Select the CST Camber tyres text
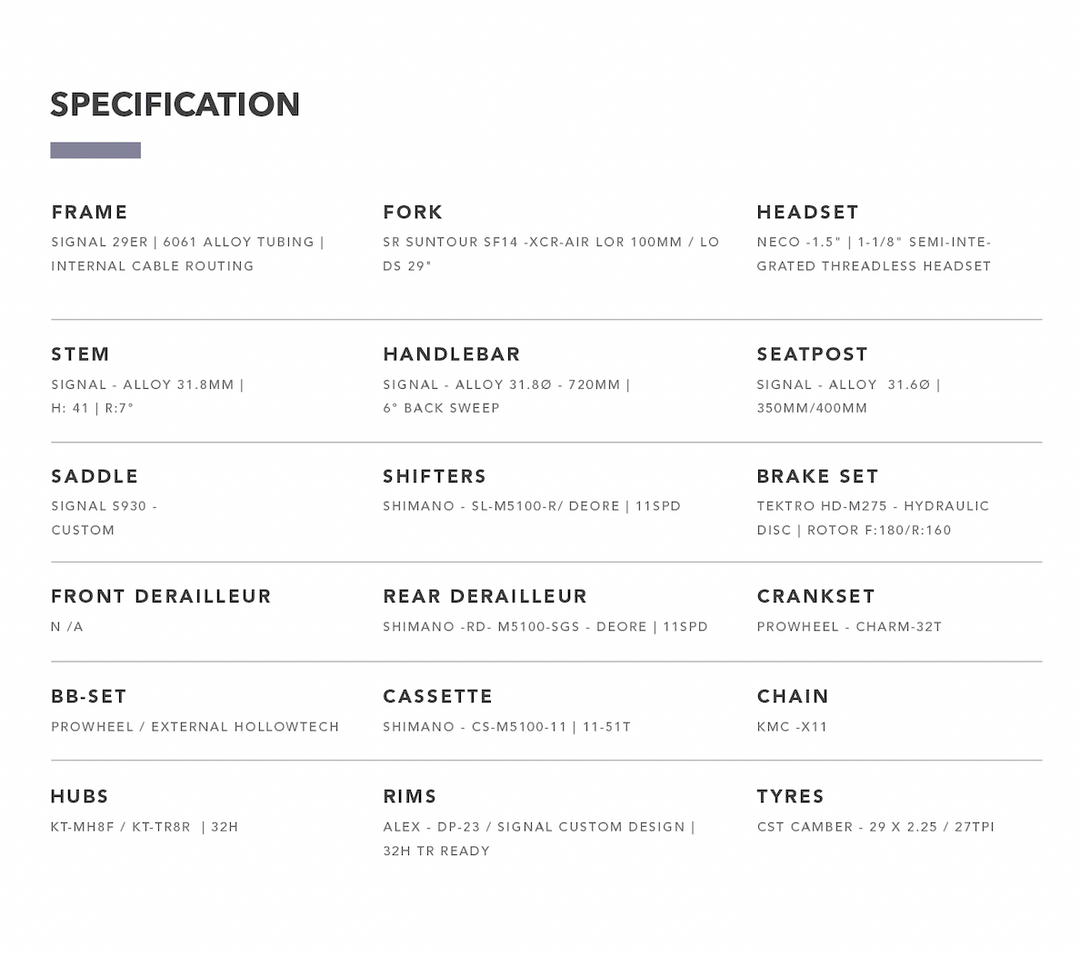 click(x=875, y=827)
